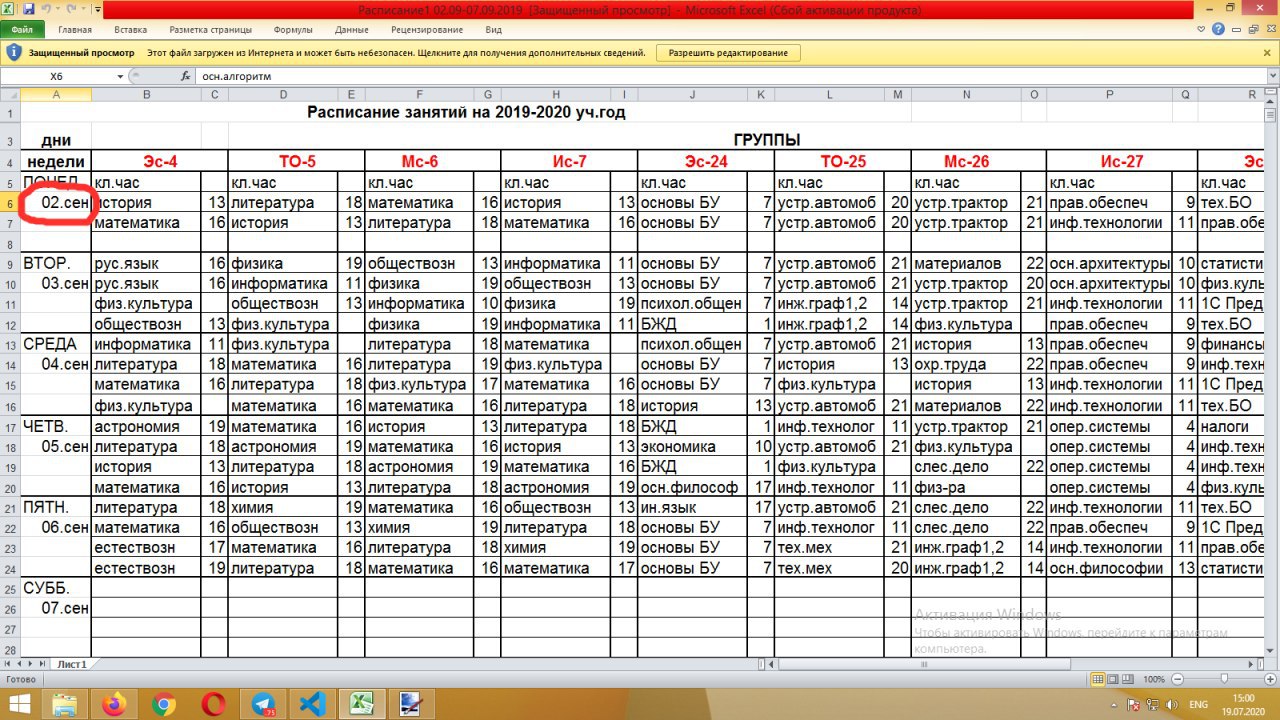Open Firefox from the taskbar
Image resolution: width=1280 pixels, height=720 pixels.
click(x=114, y=704)
